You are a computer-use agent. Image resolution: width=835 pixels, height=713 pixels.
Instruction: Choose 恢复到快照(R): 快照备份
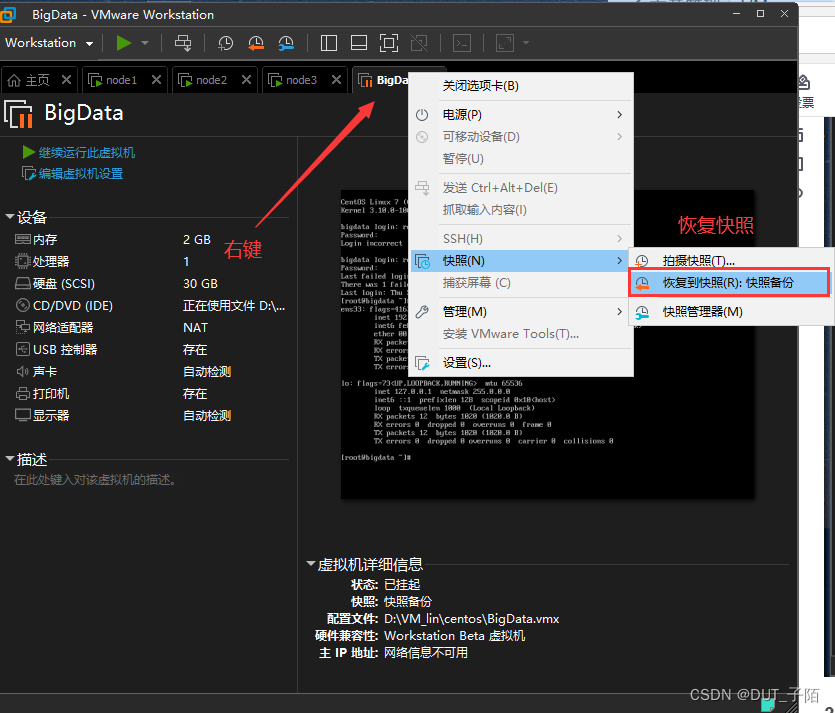[729, 283]
